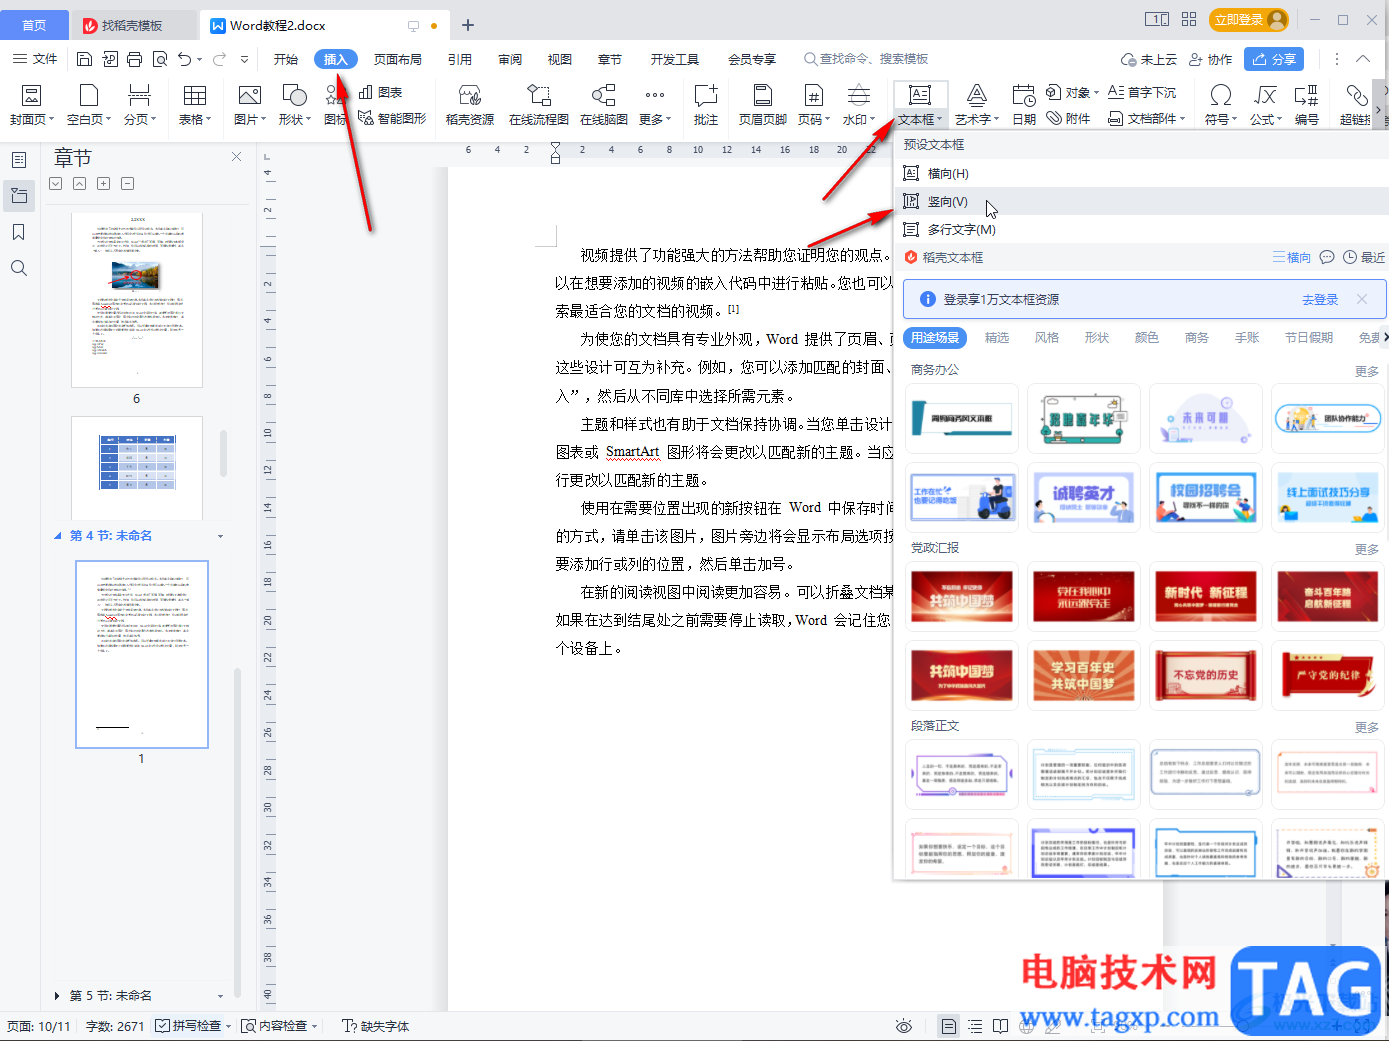Click the 附件 attachment icon
The height and width of the screenshot is (1041, 1389).
pos(1068,118)
